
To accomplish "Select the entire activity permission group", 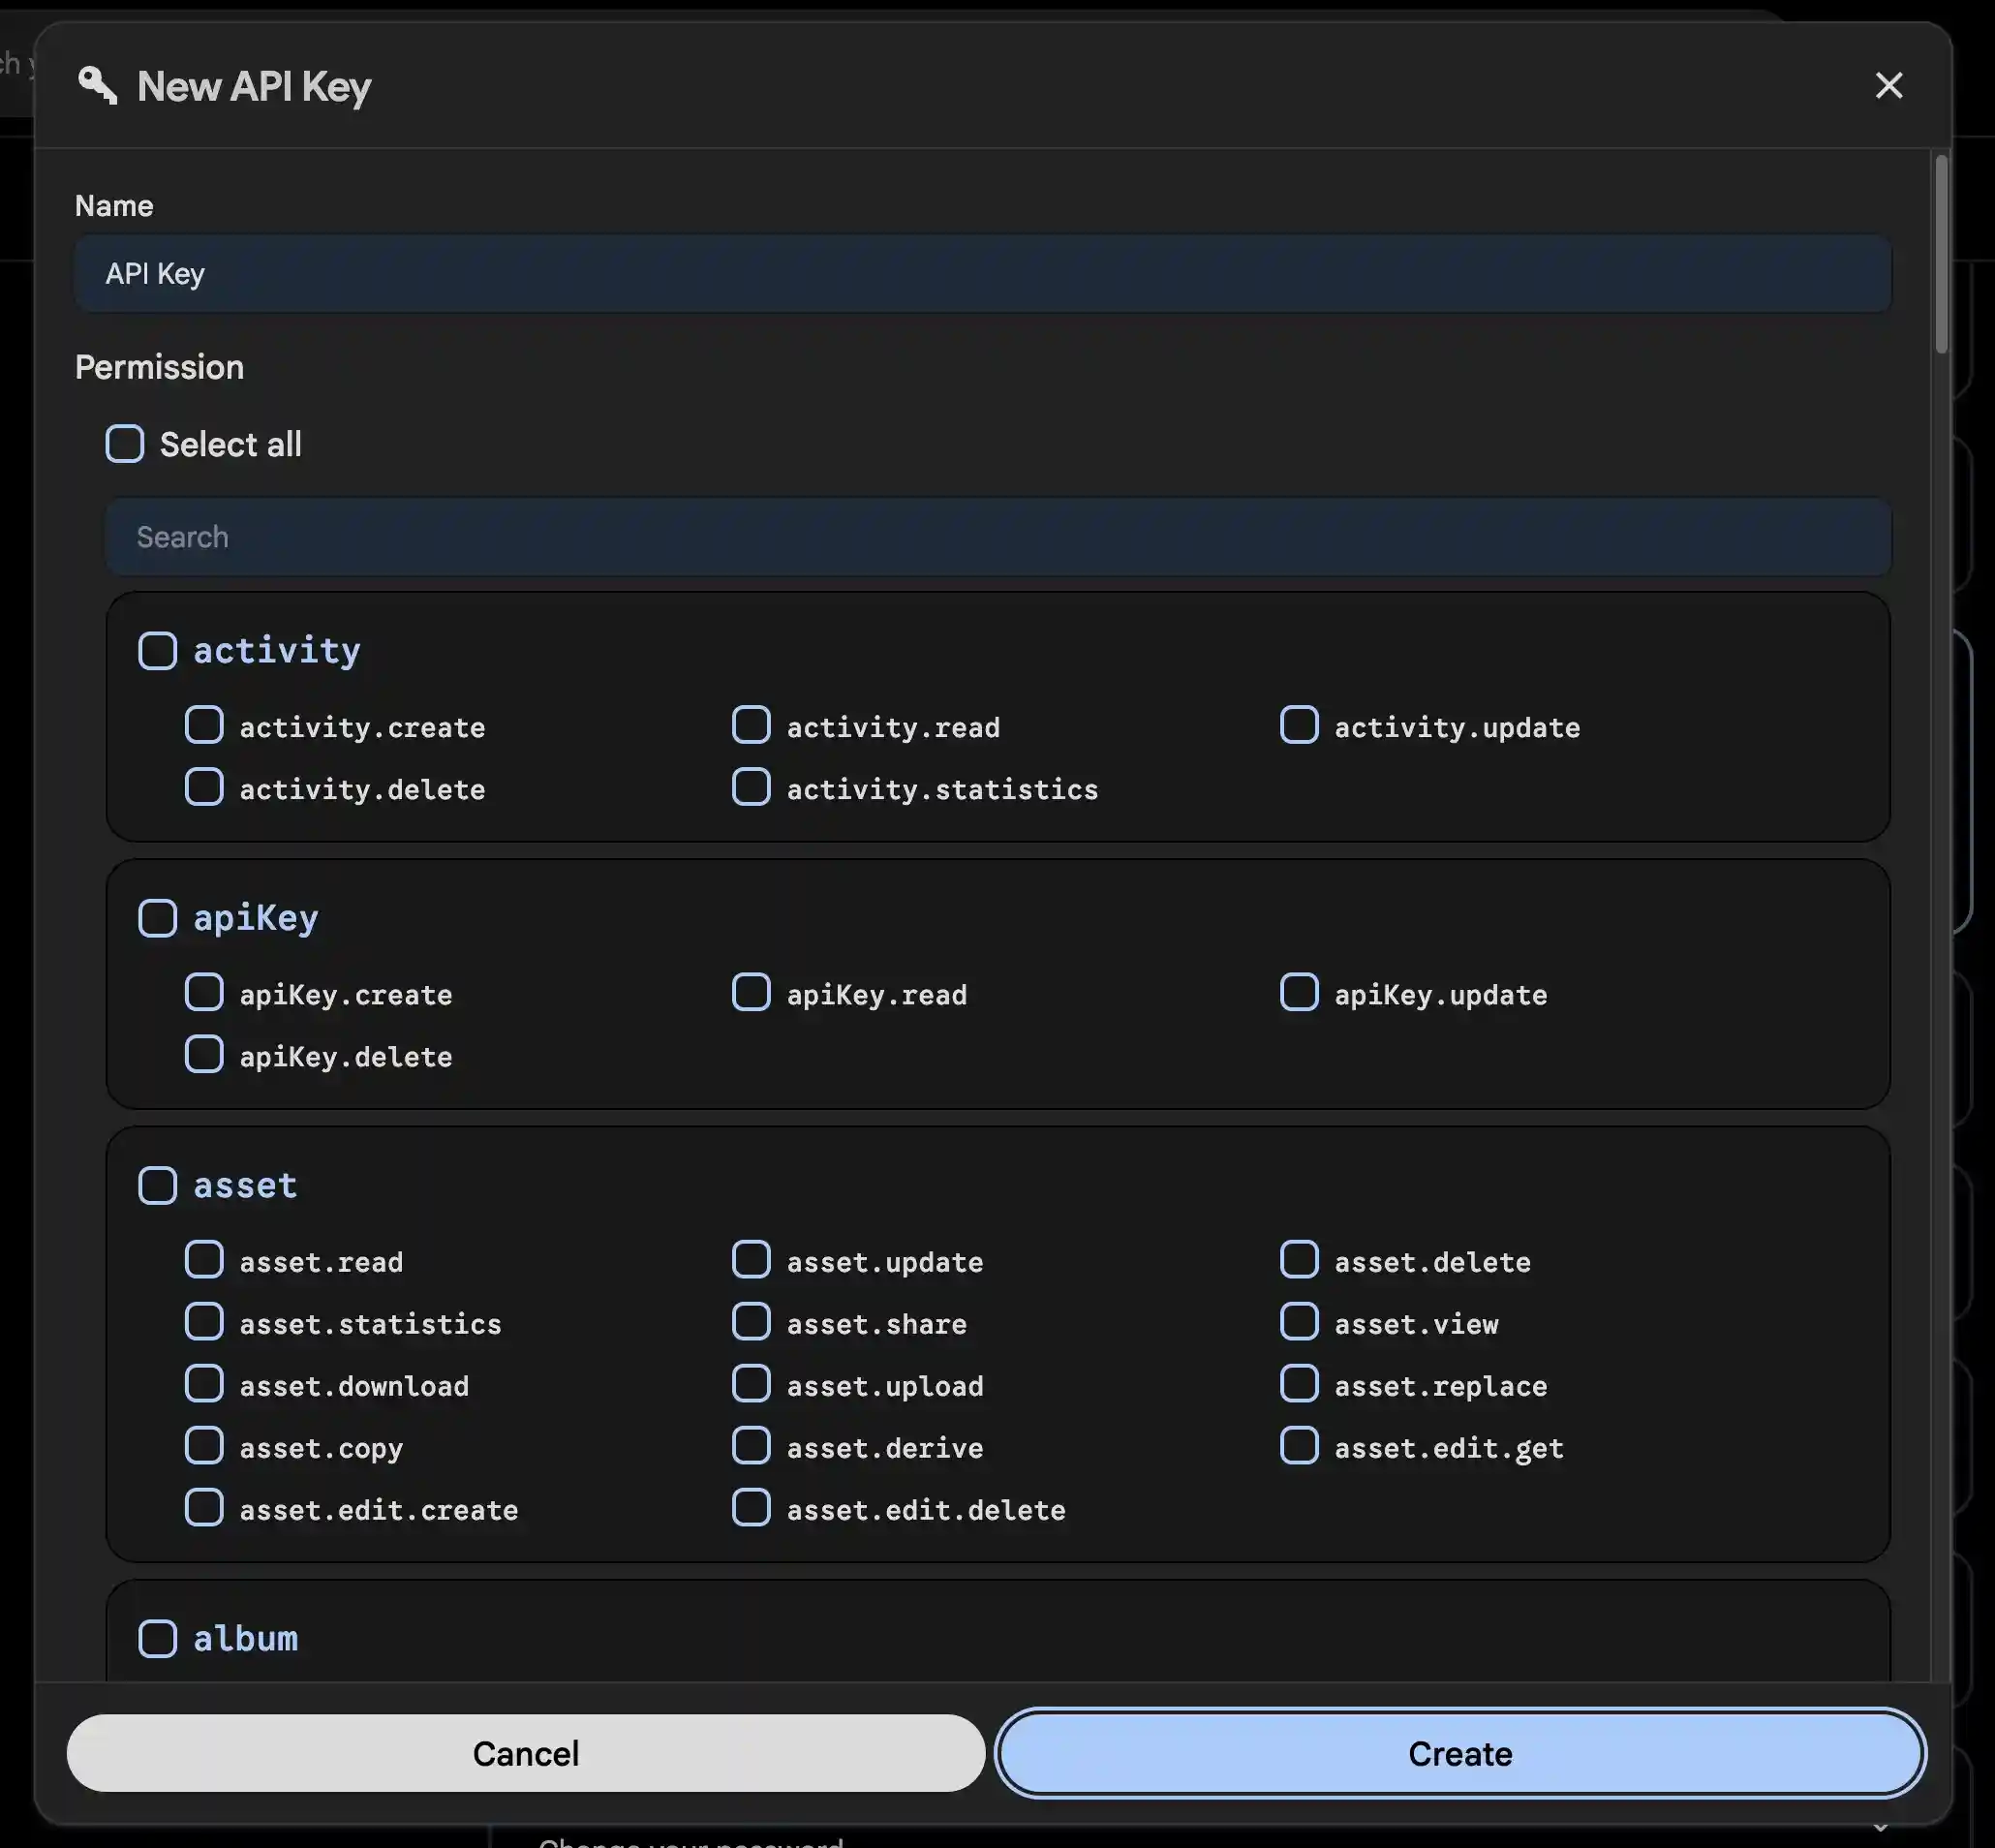I will [158, 650].
